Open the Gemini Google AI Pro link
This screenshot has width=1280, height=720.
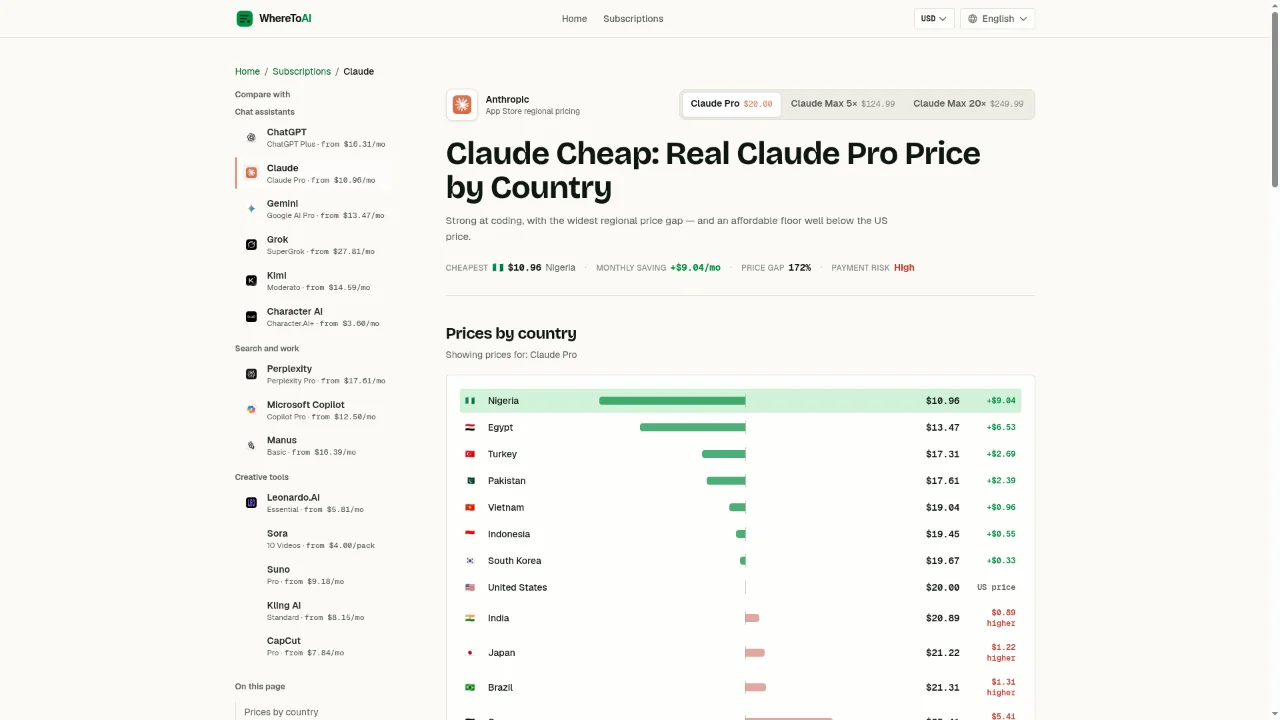click(315, 209)
